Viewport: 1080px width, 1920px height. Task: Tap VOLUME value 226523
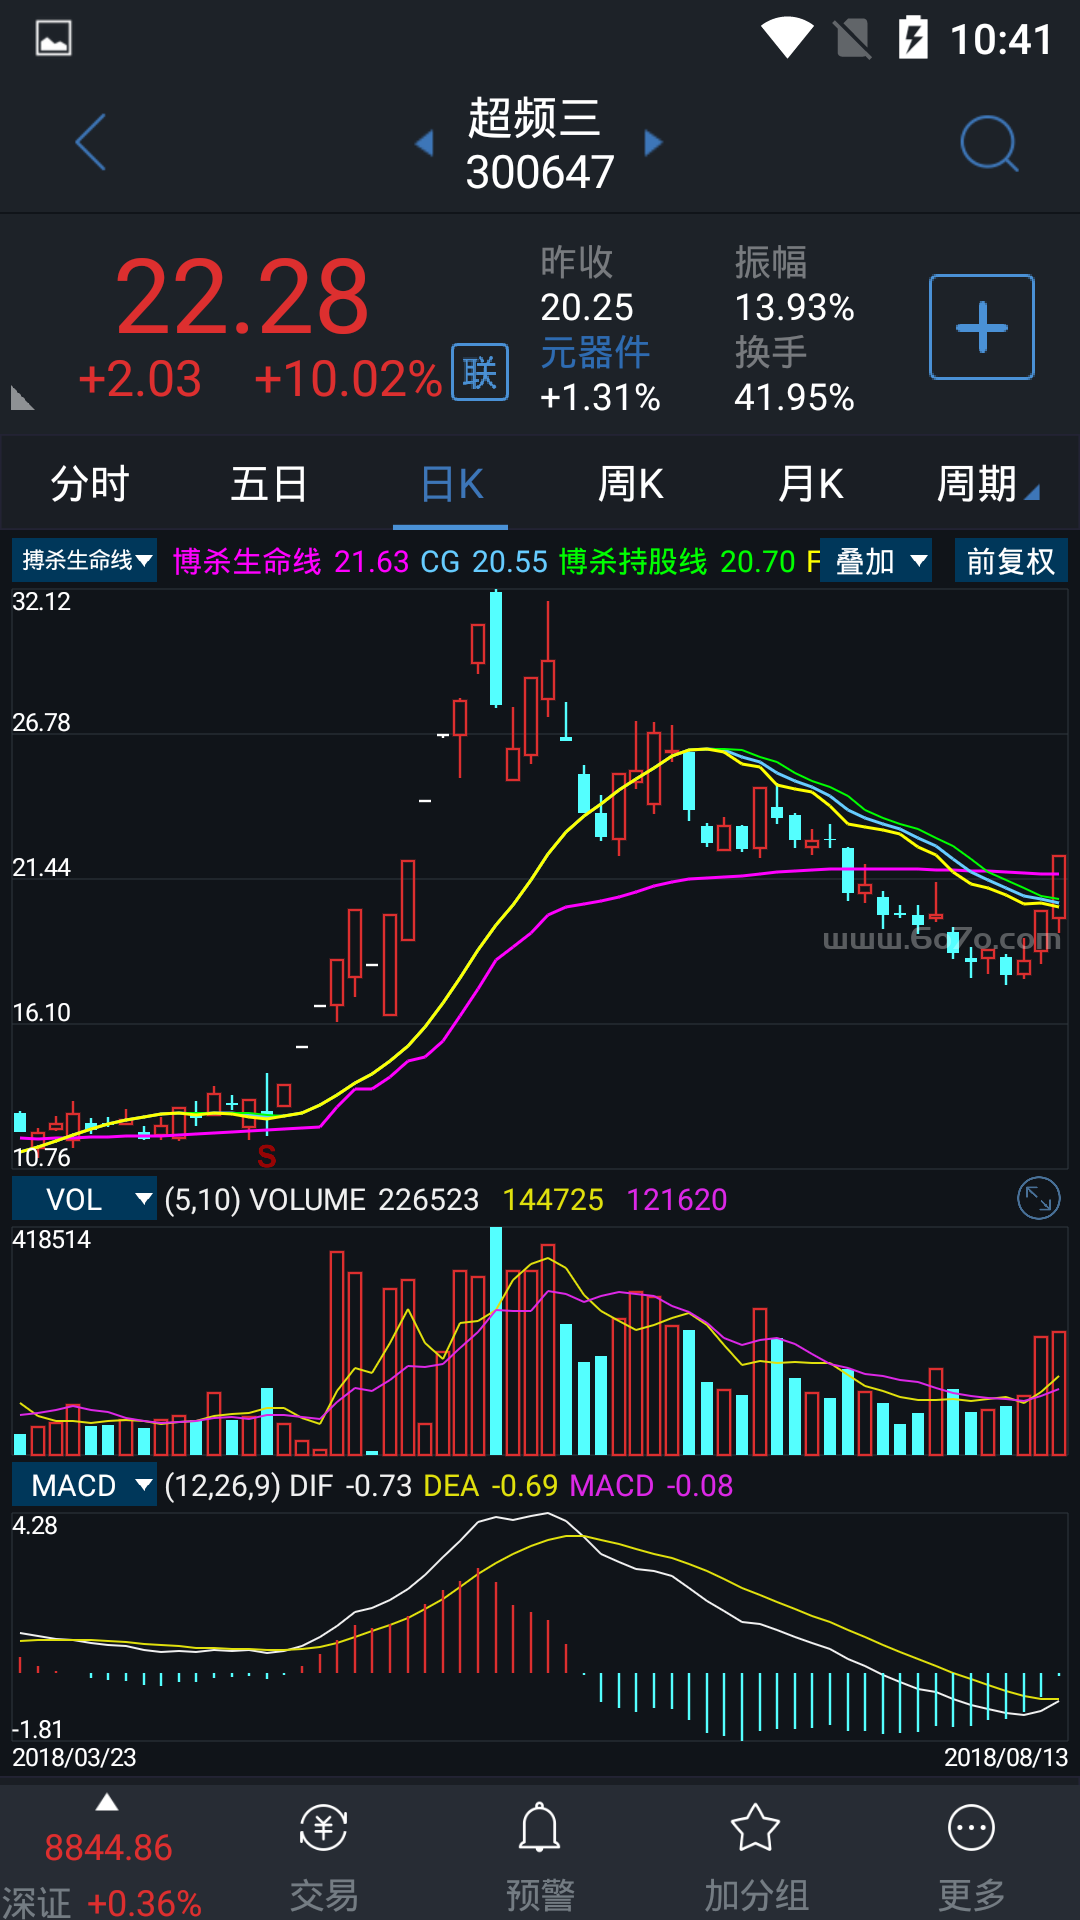429,1199
